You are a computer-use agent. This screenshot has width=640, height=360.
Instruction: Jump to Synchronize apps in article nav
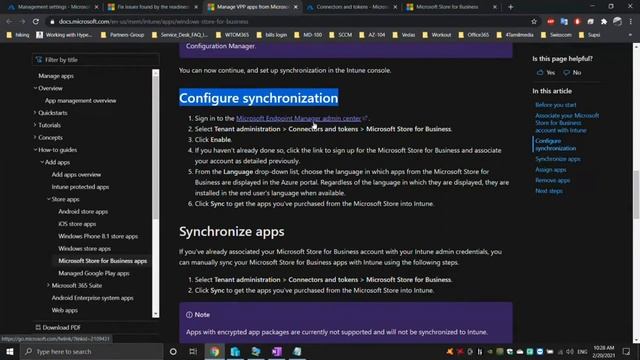(x=558, y=159)
